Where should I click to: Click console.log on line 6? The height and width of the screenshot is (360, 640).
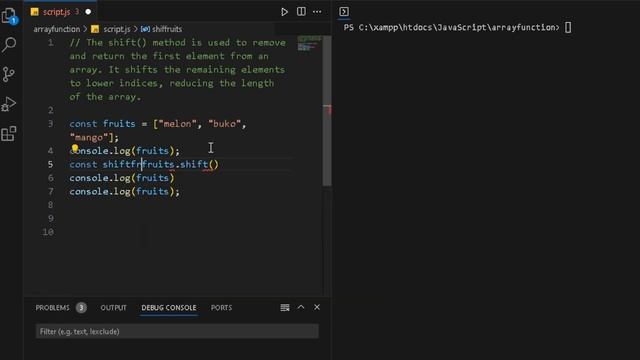point(100,178)
